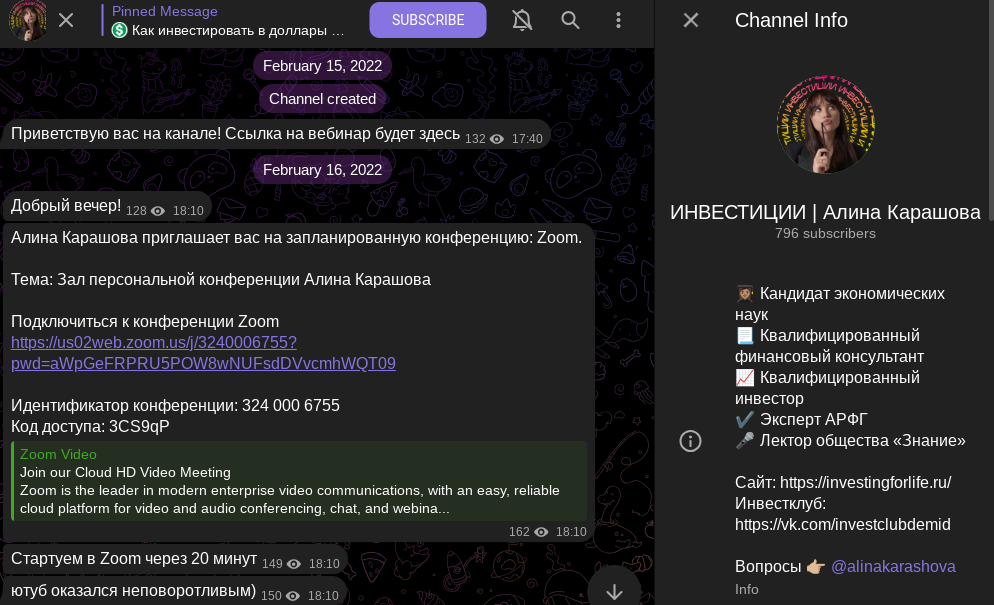Click the info panel scrollbar
Screen dimensions: 994x605
pos(990,112)
